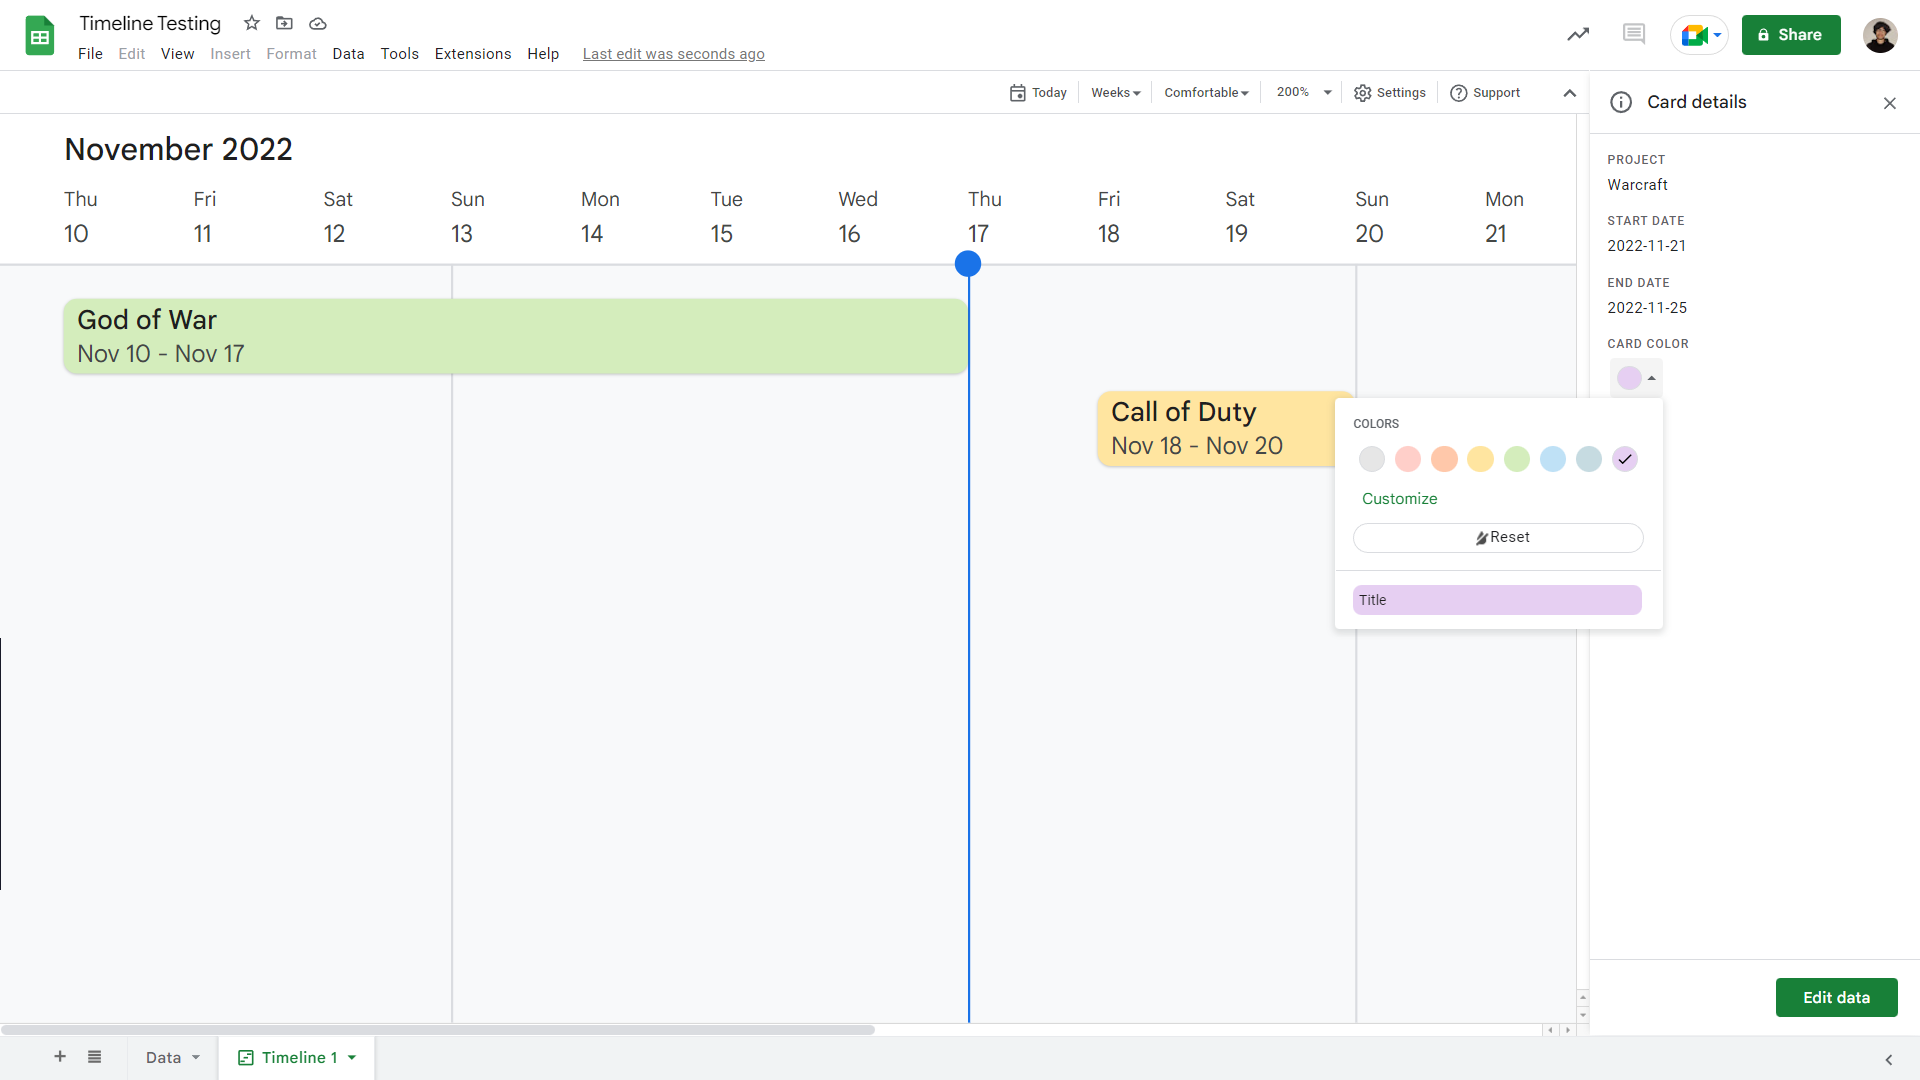The height and width of the screenshot is (1080, 1920).
Task: Select the green card color swatch
Action: coord(1516,459)
